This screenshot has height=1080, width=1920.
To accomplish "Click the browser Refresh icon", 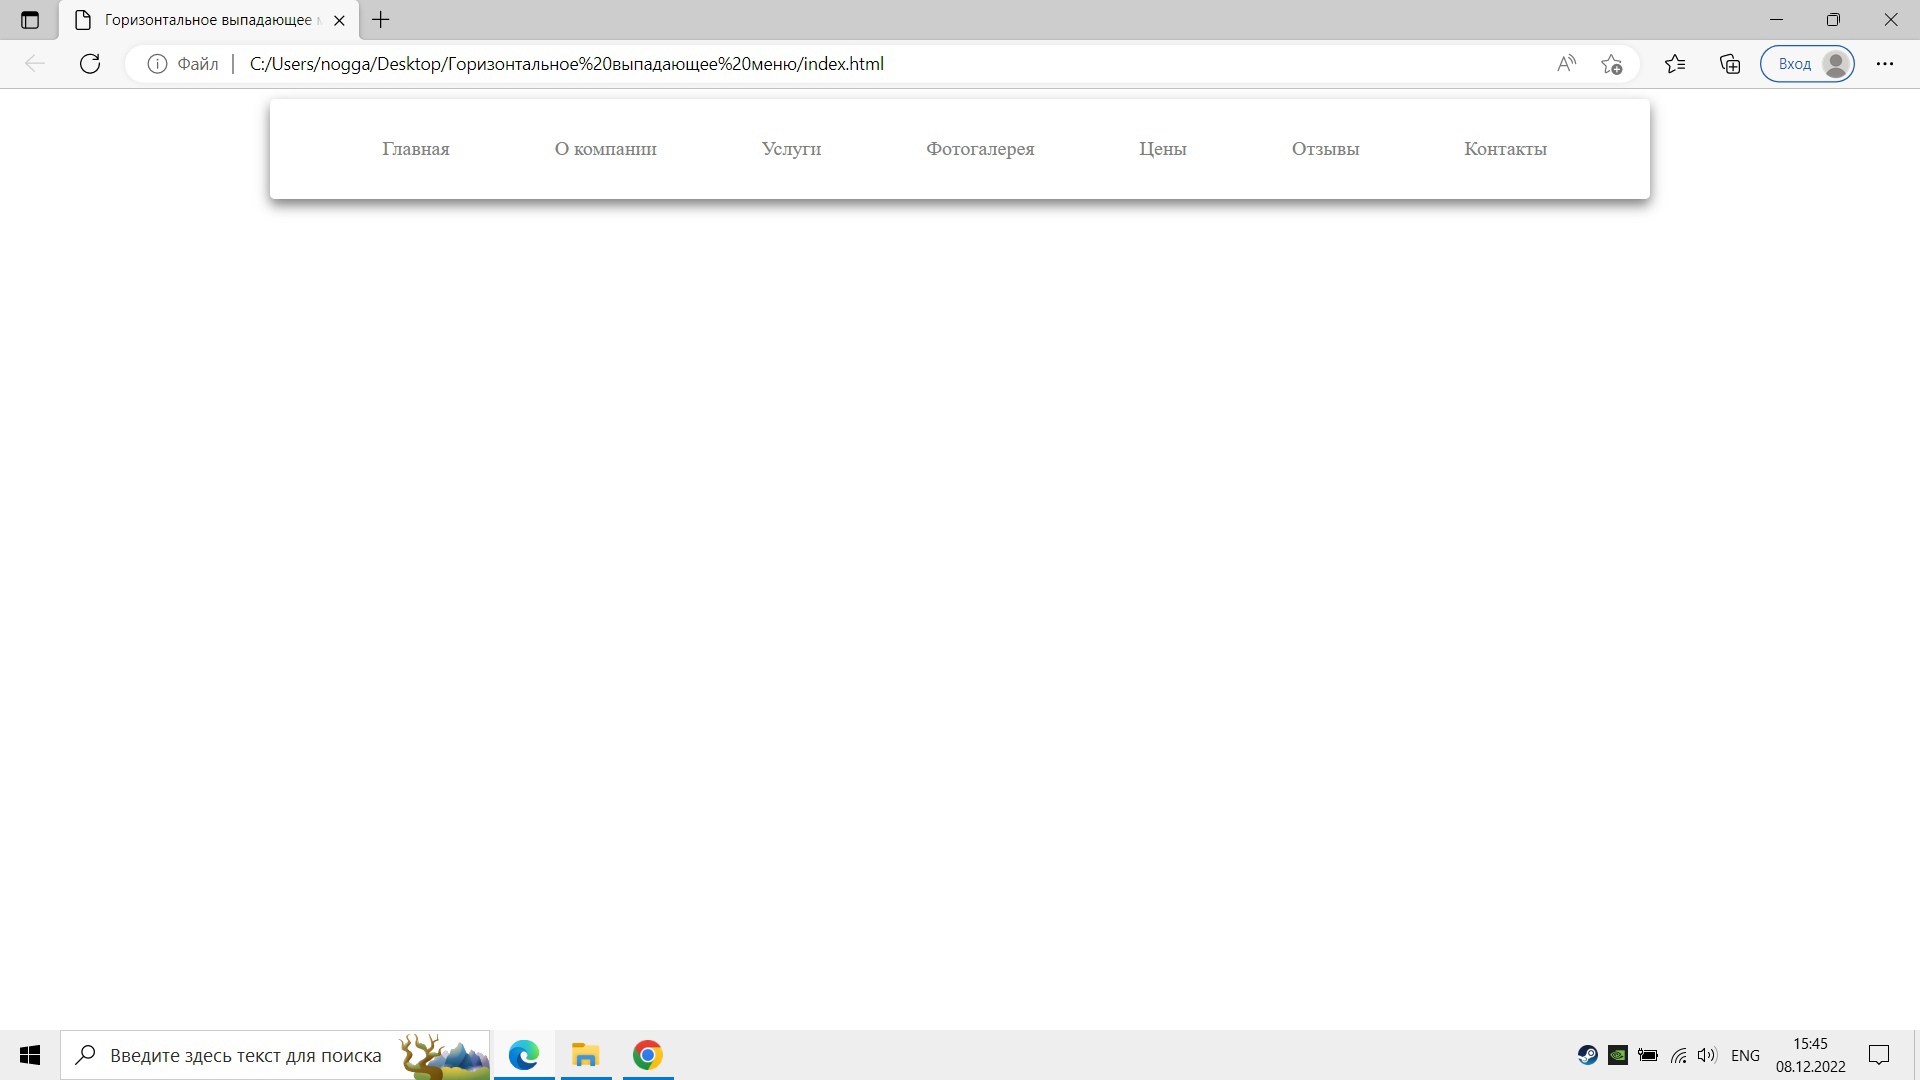I will (90, 64).
